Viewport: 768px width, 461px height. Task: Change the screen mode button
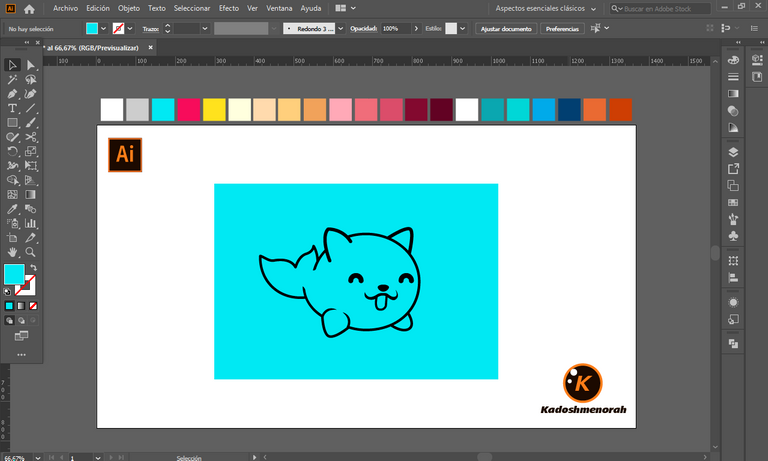21,336
